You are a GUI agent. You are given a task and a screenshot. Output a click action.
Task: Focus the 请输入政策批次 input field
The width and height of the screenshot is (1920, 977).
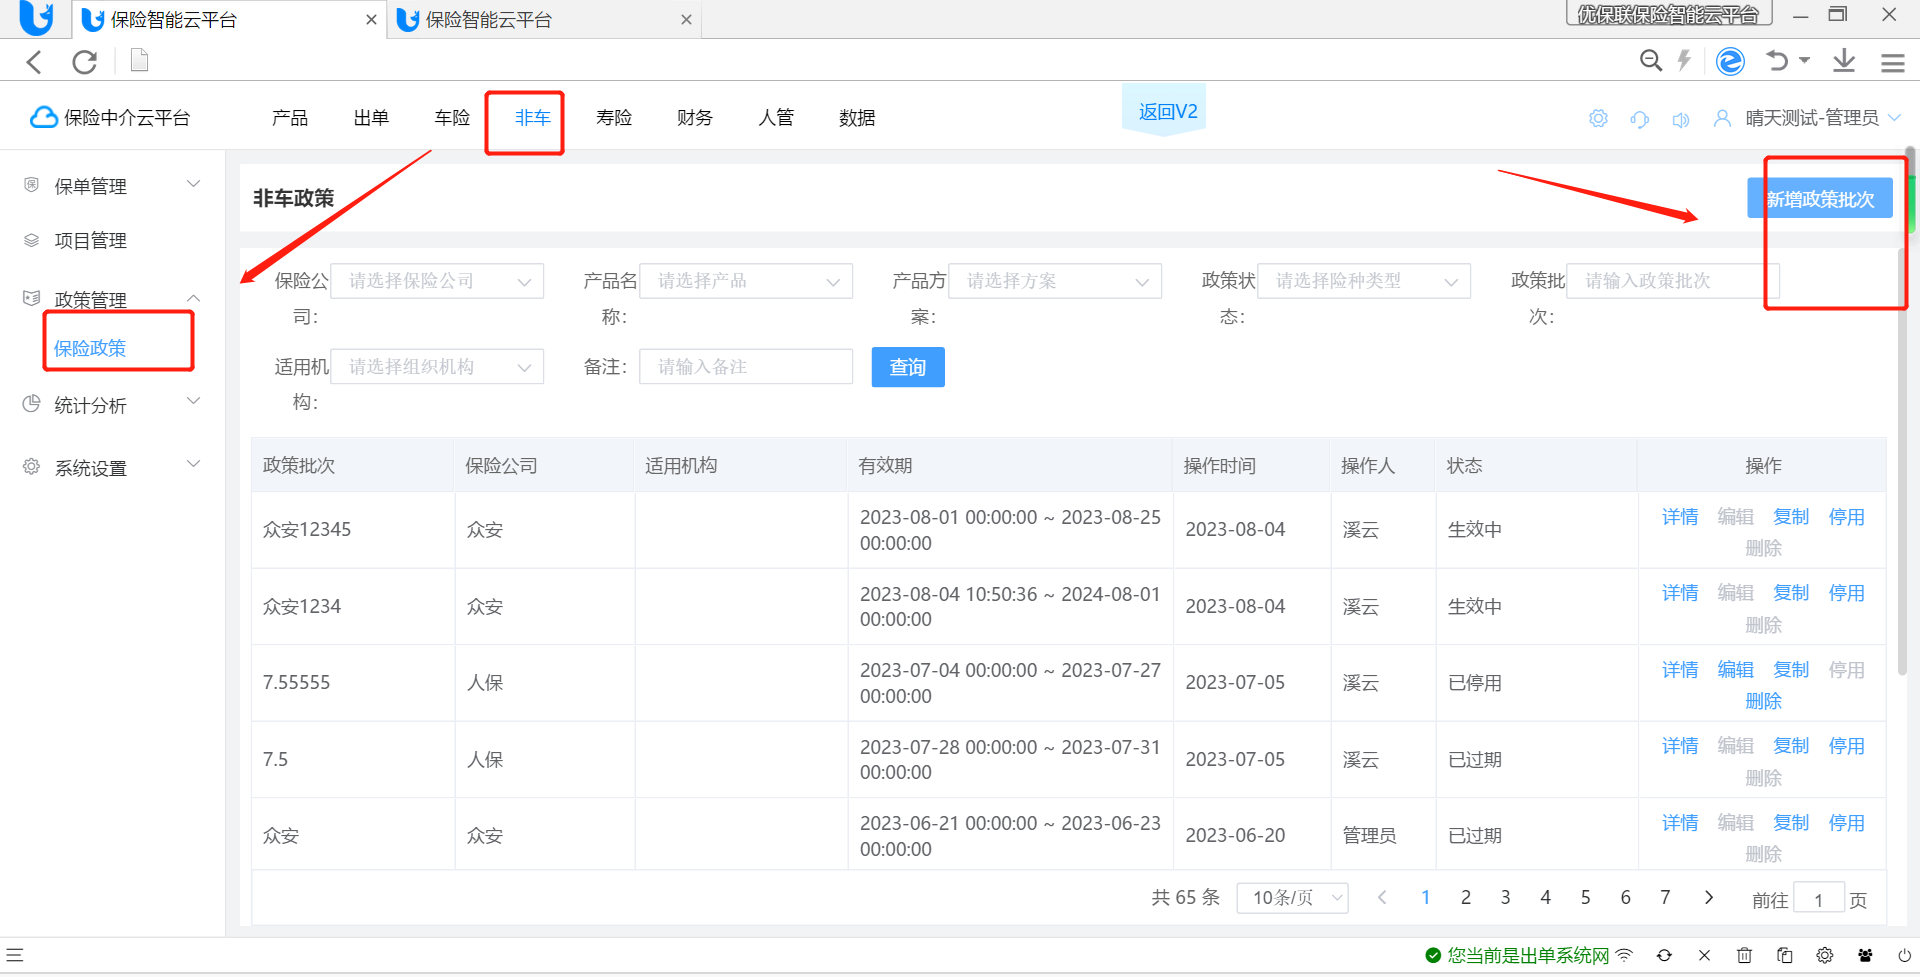point(1673,281)
